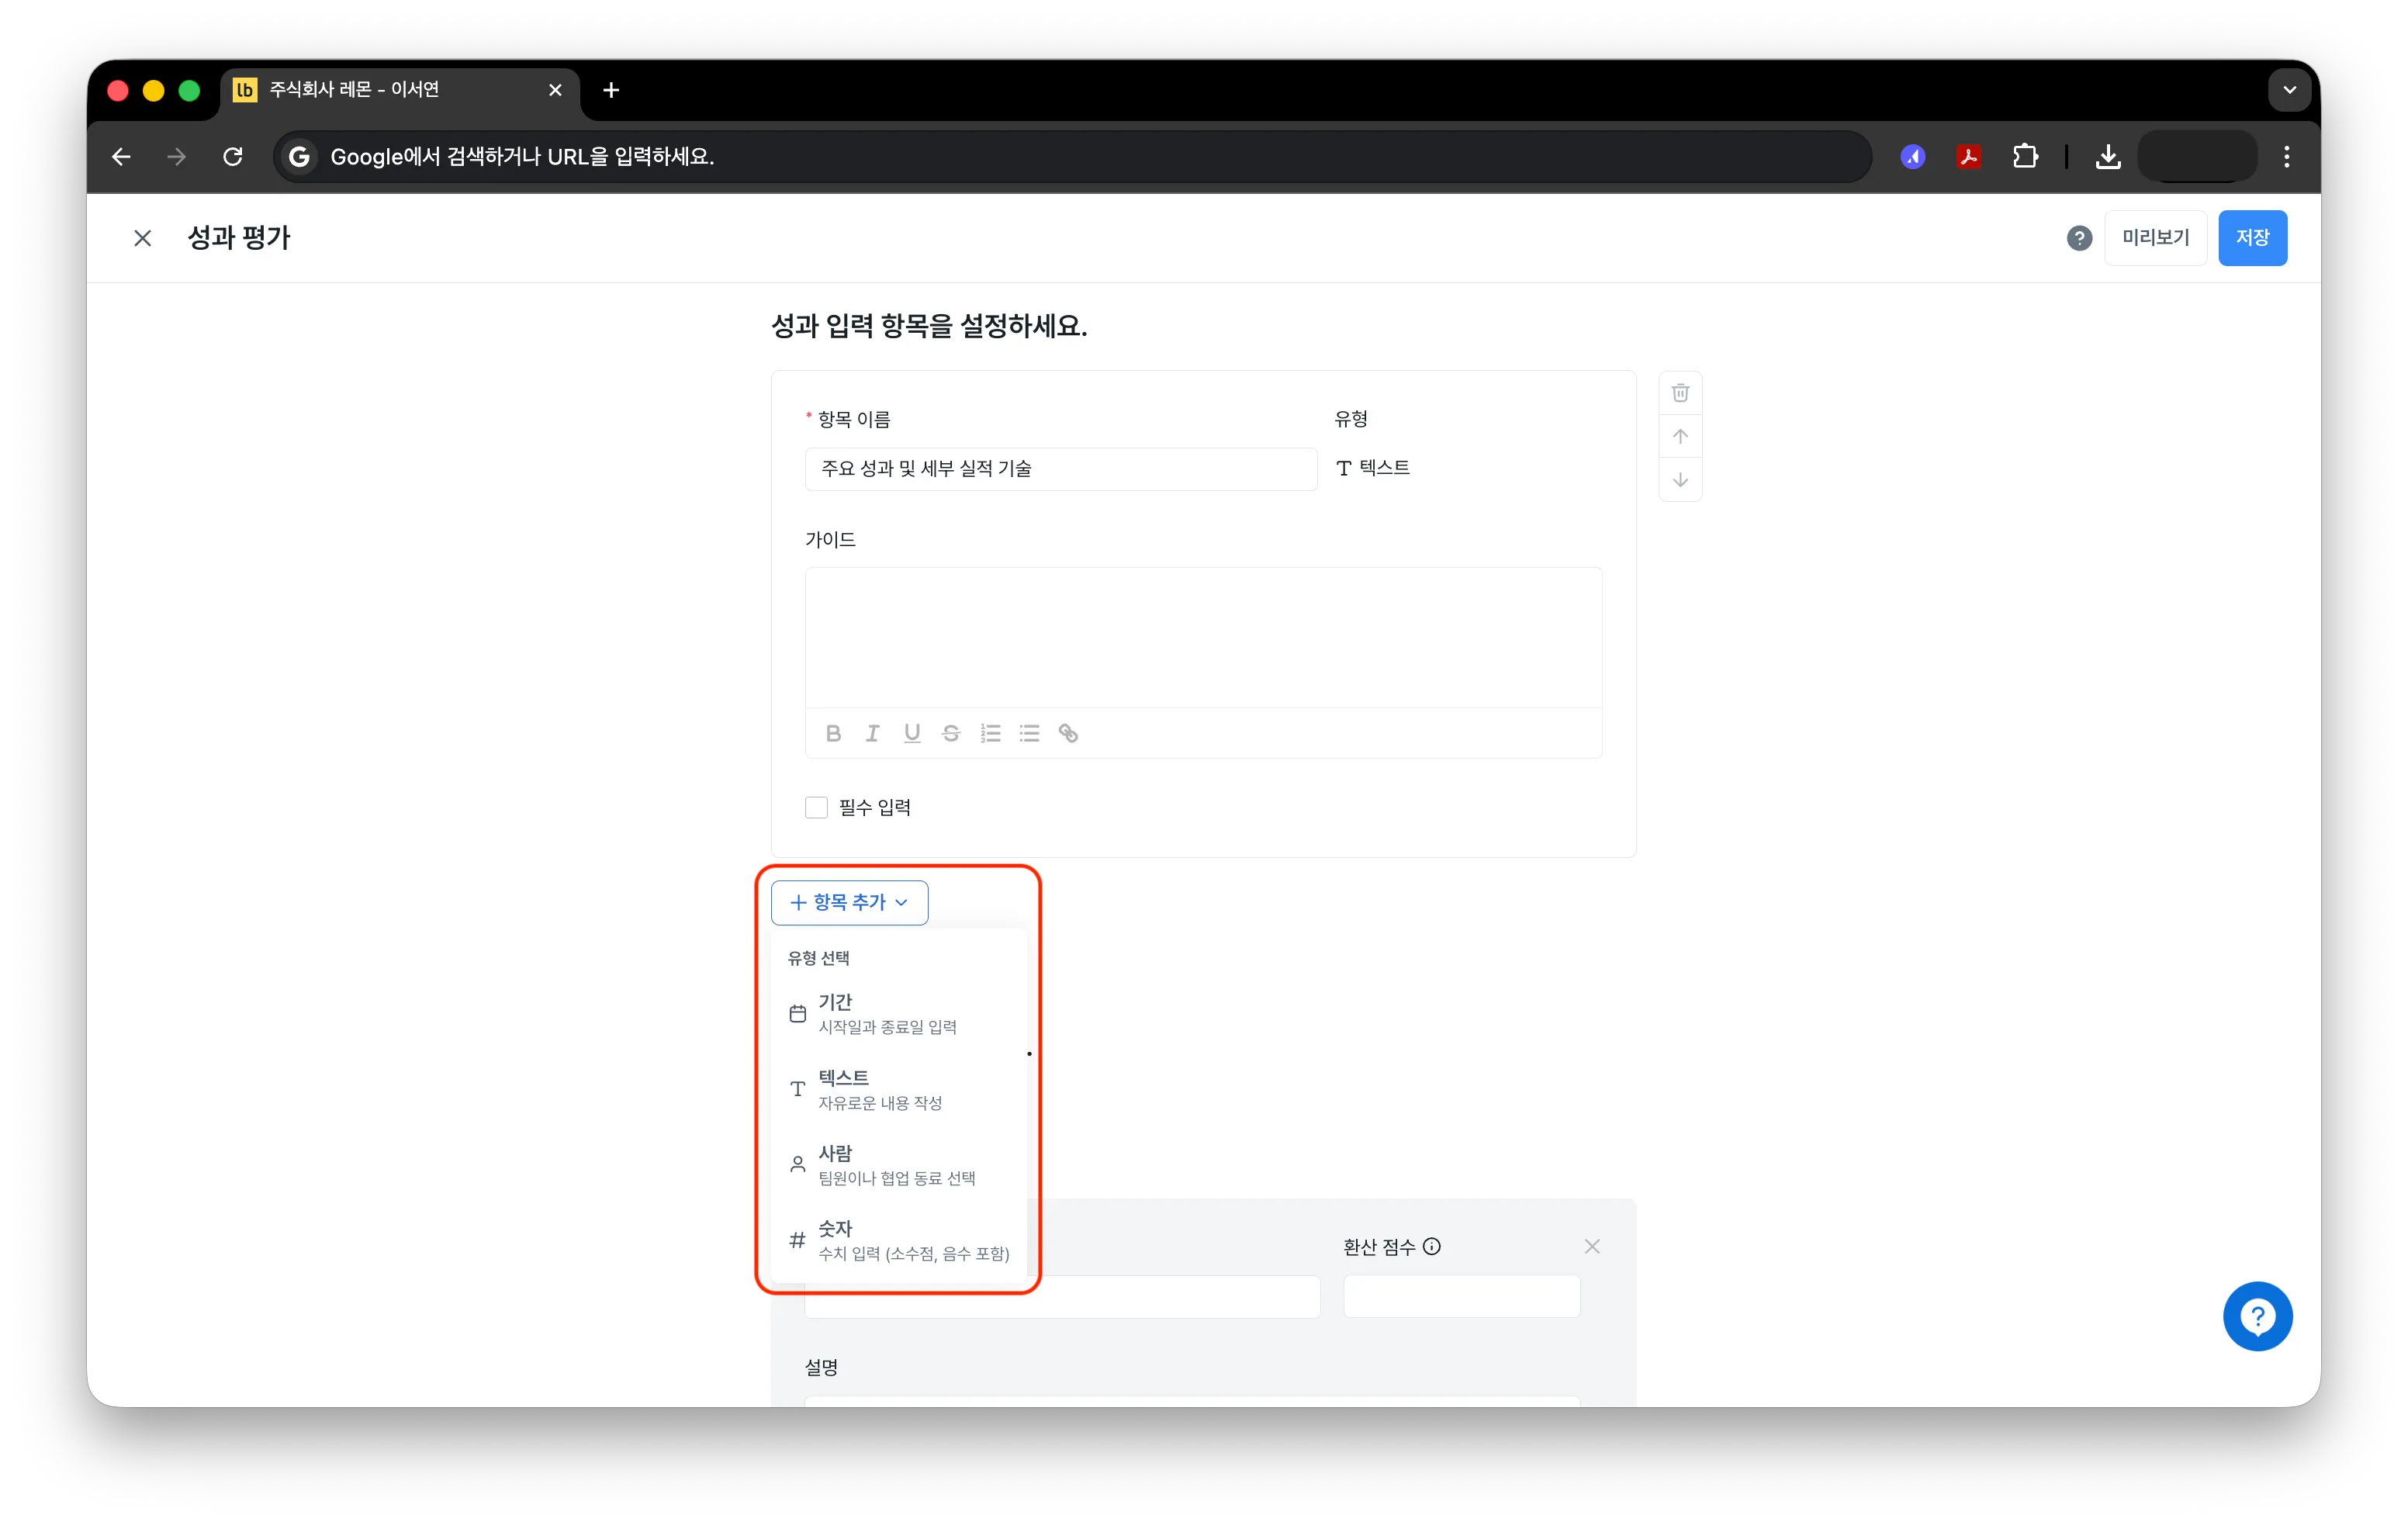
Task: Toggle italic formatting in guide editor
Action: coord(872,733)
